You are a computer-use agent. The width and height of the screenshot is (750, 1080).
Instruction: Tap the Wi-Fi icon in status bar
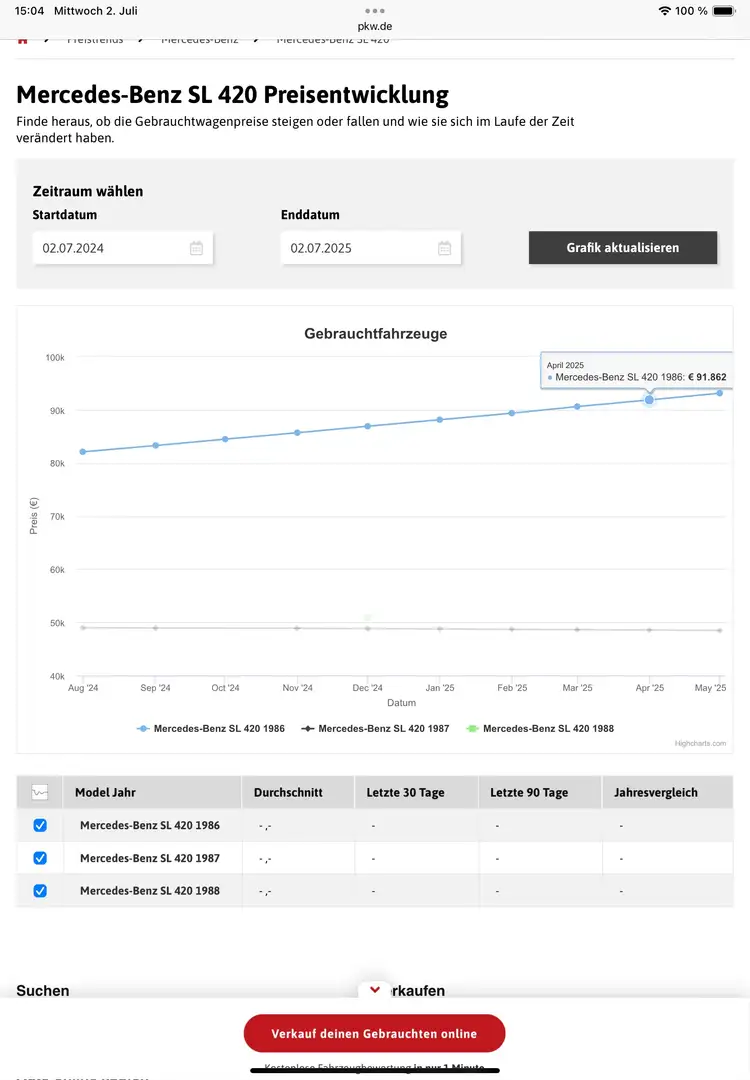[x=665, y=11]
